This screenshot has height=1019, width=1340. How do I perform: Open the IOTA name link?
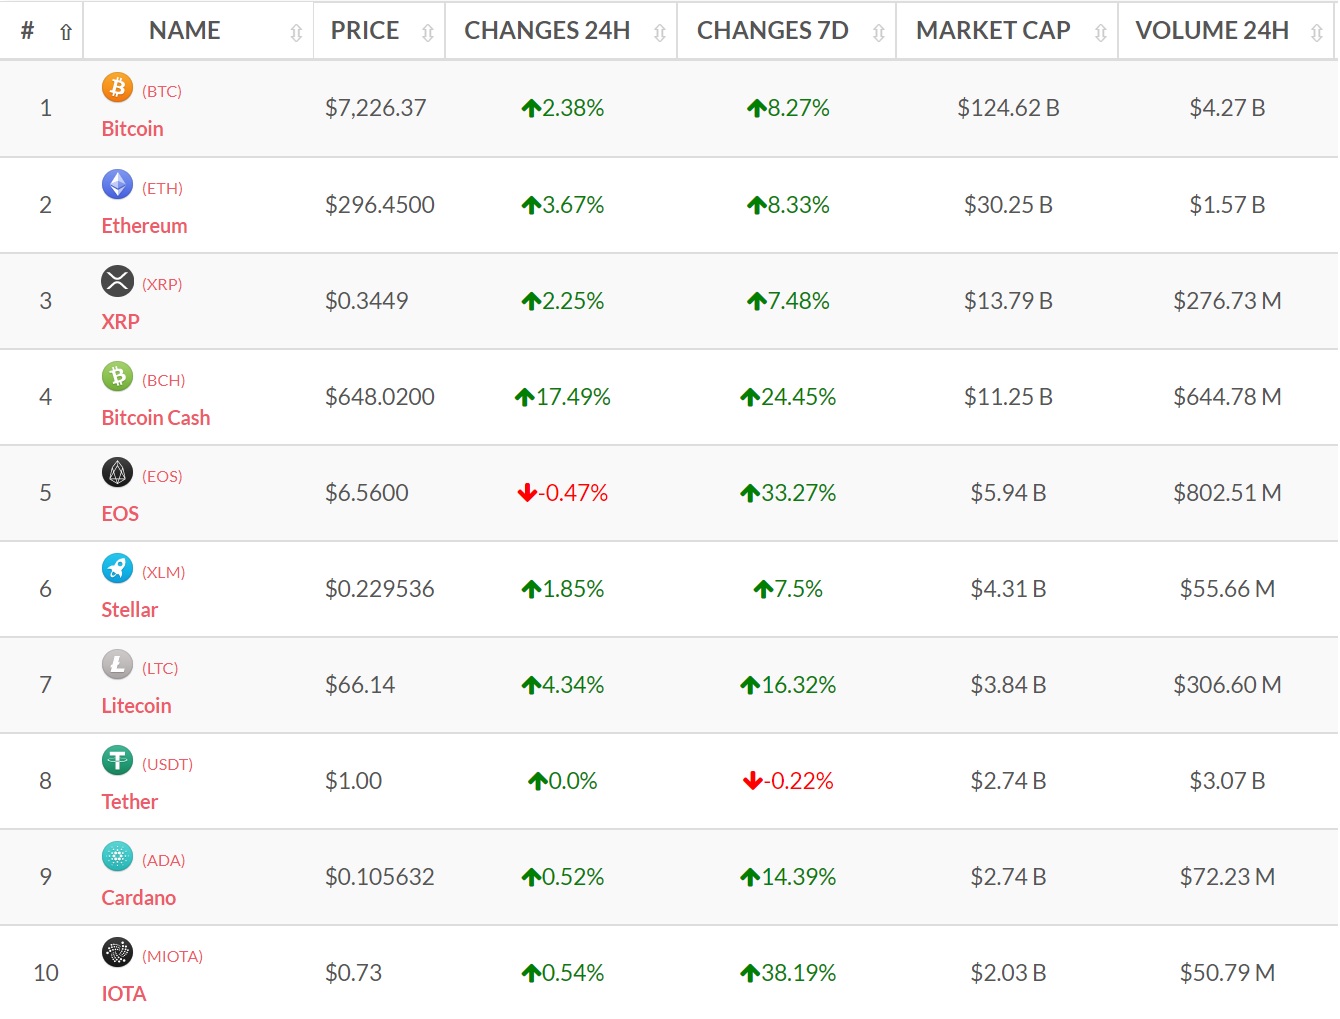point(124,994)
